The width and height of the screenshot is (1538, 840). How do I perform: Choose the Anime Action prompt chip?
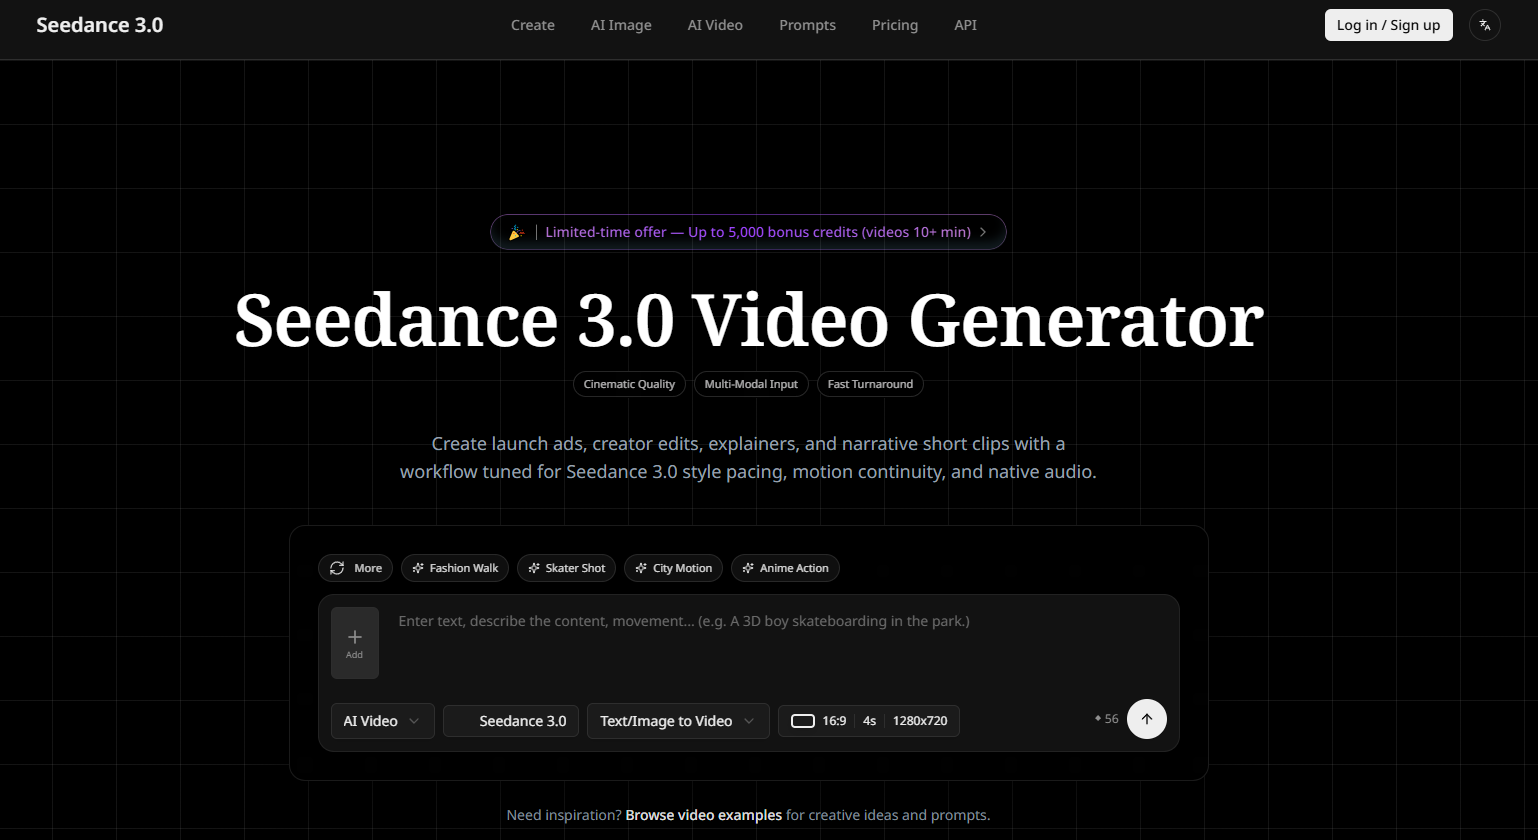coord(785,568)
